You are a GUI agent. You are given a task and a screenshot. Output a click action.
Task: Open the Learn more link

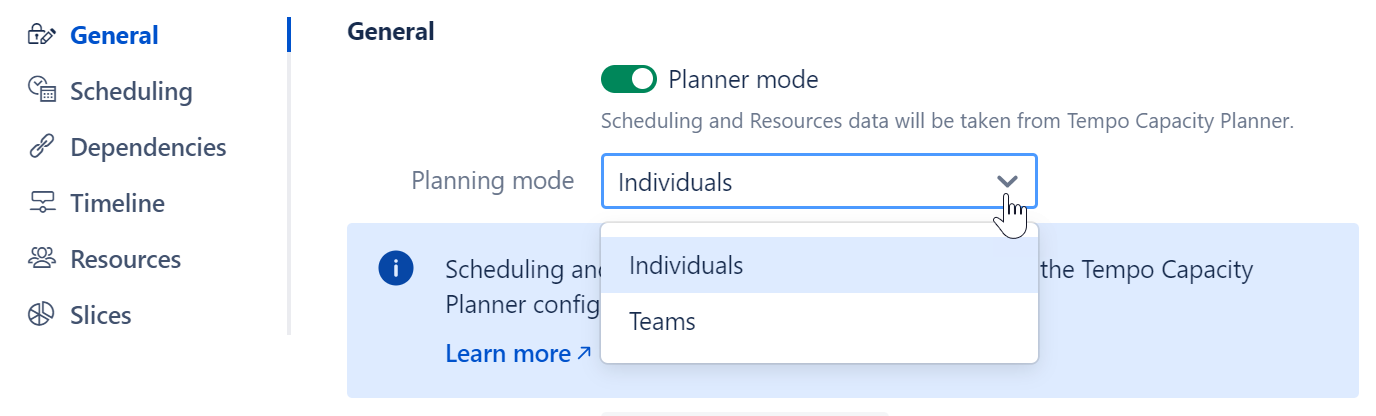[508, 353]
